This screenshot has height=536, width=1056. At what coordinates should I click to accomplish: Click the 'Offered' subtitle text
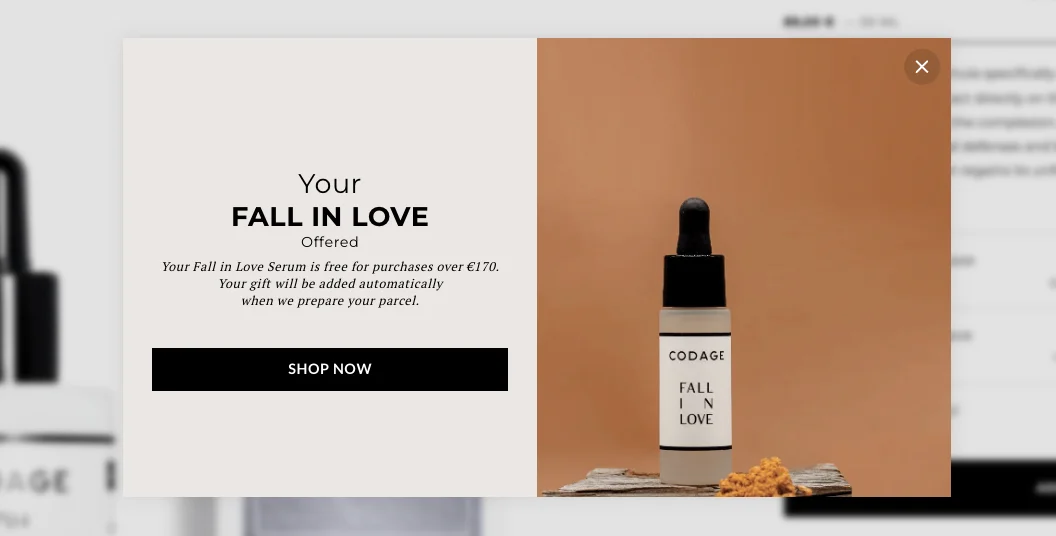click(329, 242)
